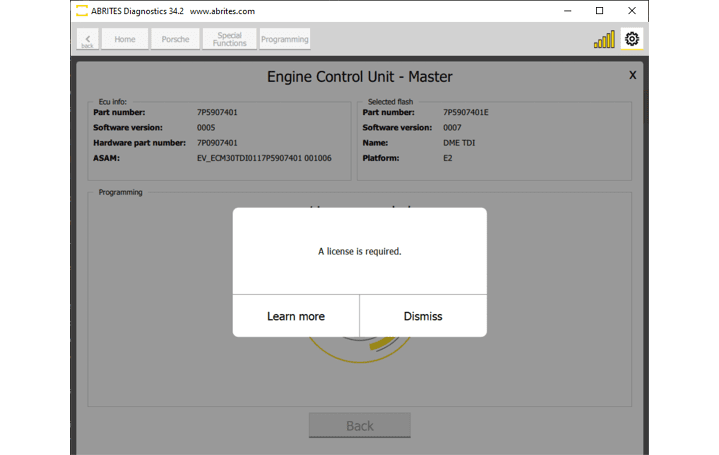
Task: Go to the Home breadcrumb
Action: (125, 39)
